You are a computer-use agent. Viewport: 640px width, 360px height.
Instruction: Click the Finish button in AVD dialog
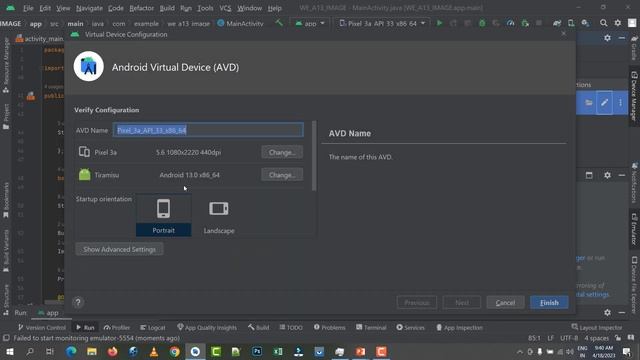coord(549,302)
